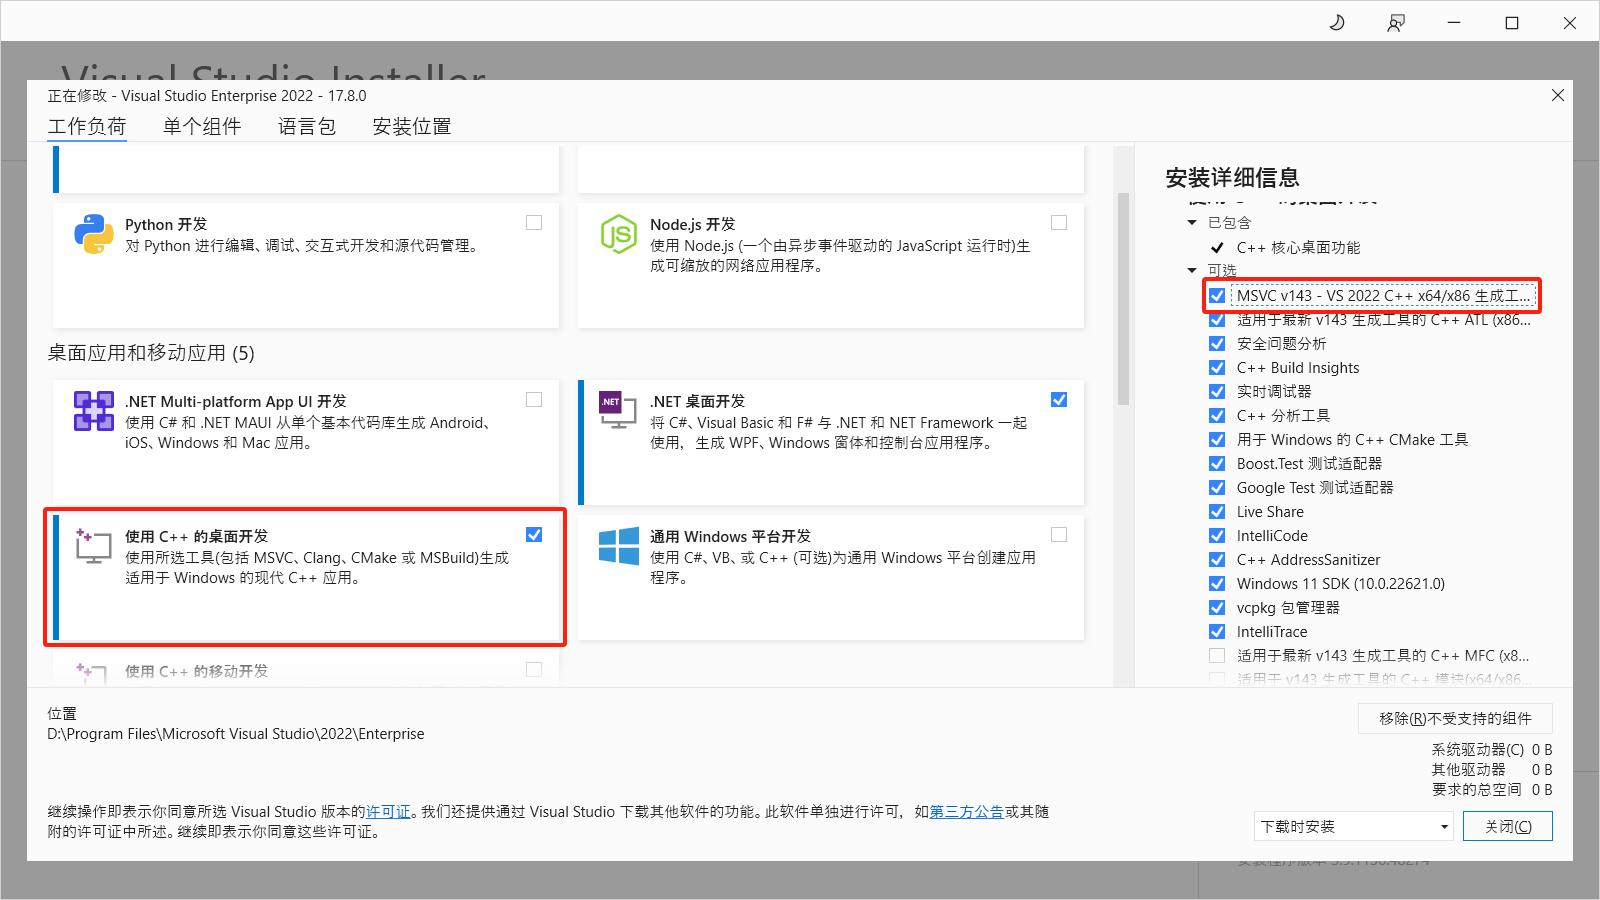This screenshot has width=1600, height=900.
Task: Close the modify dialog with X
Action: click(x=1558, y=95)
